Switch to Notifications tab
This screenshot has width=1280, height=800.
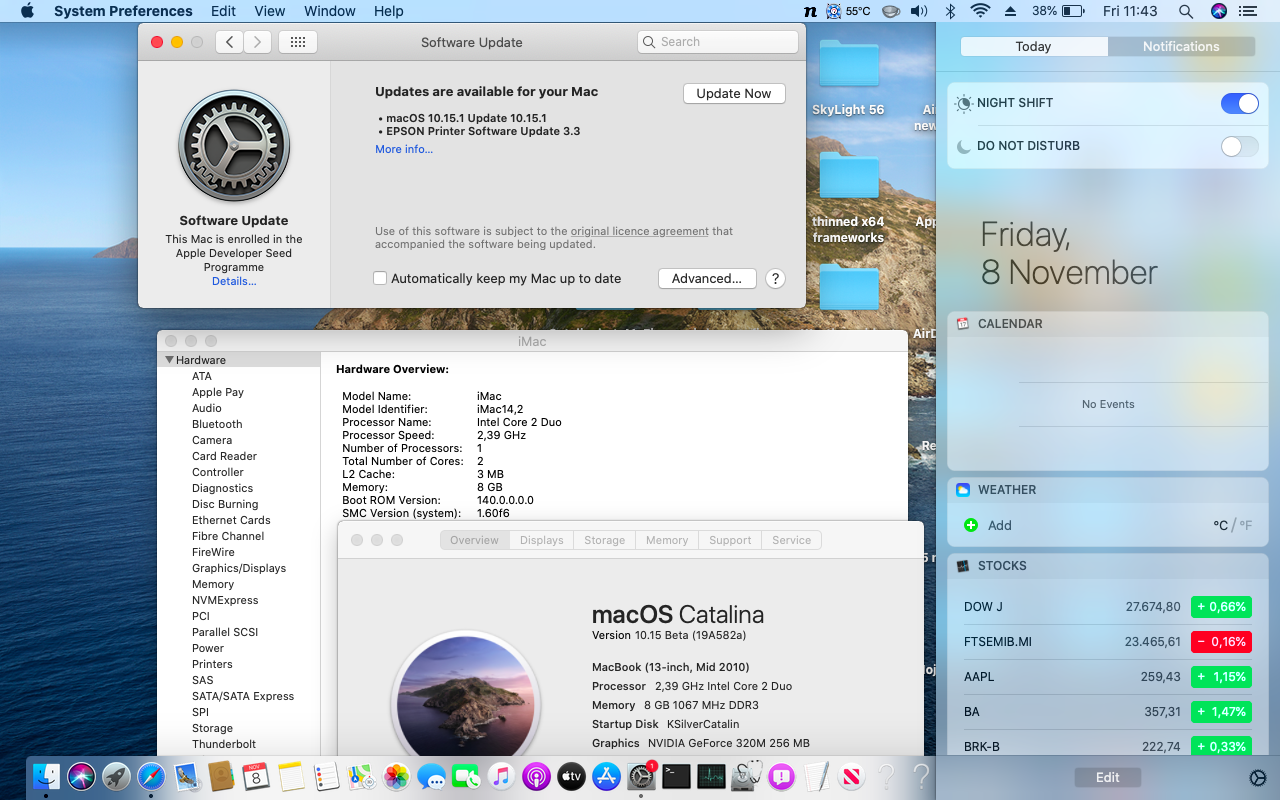tap(1181, 47)
